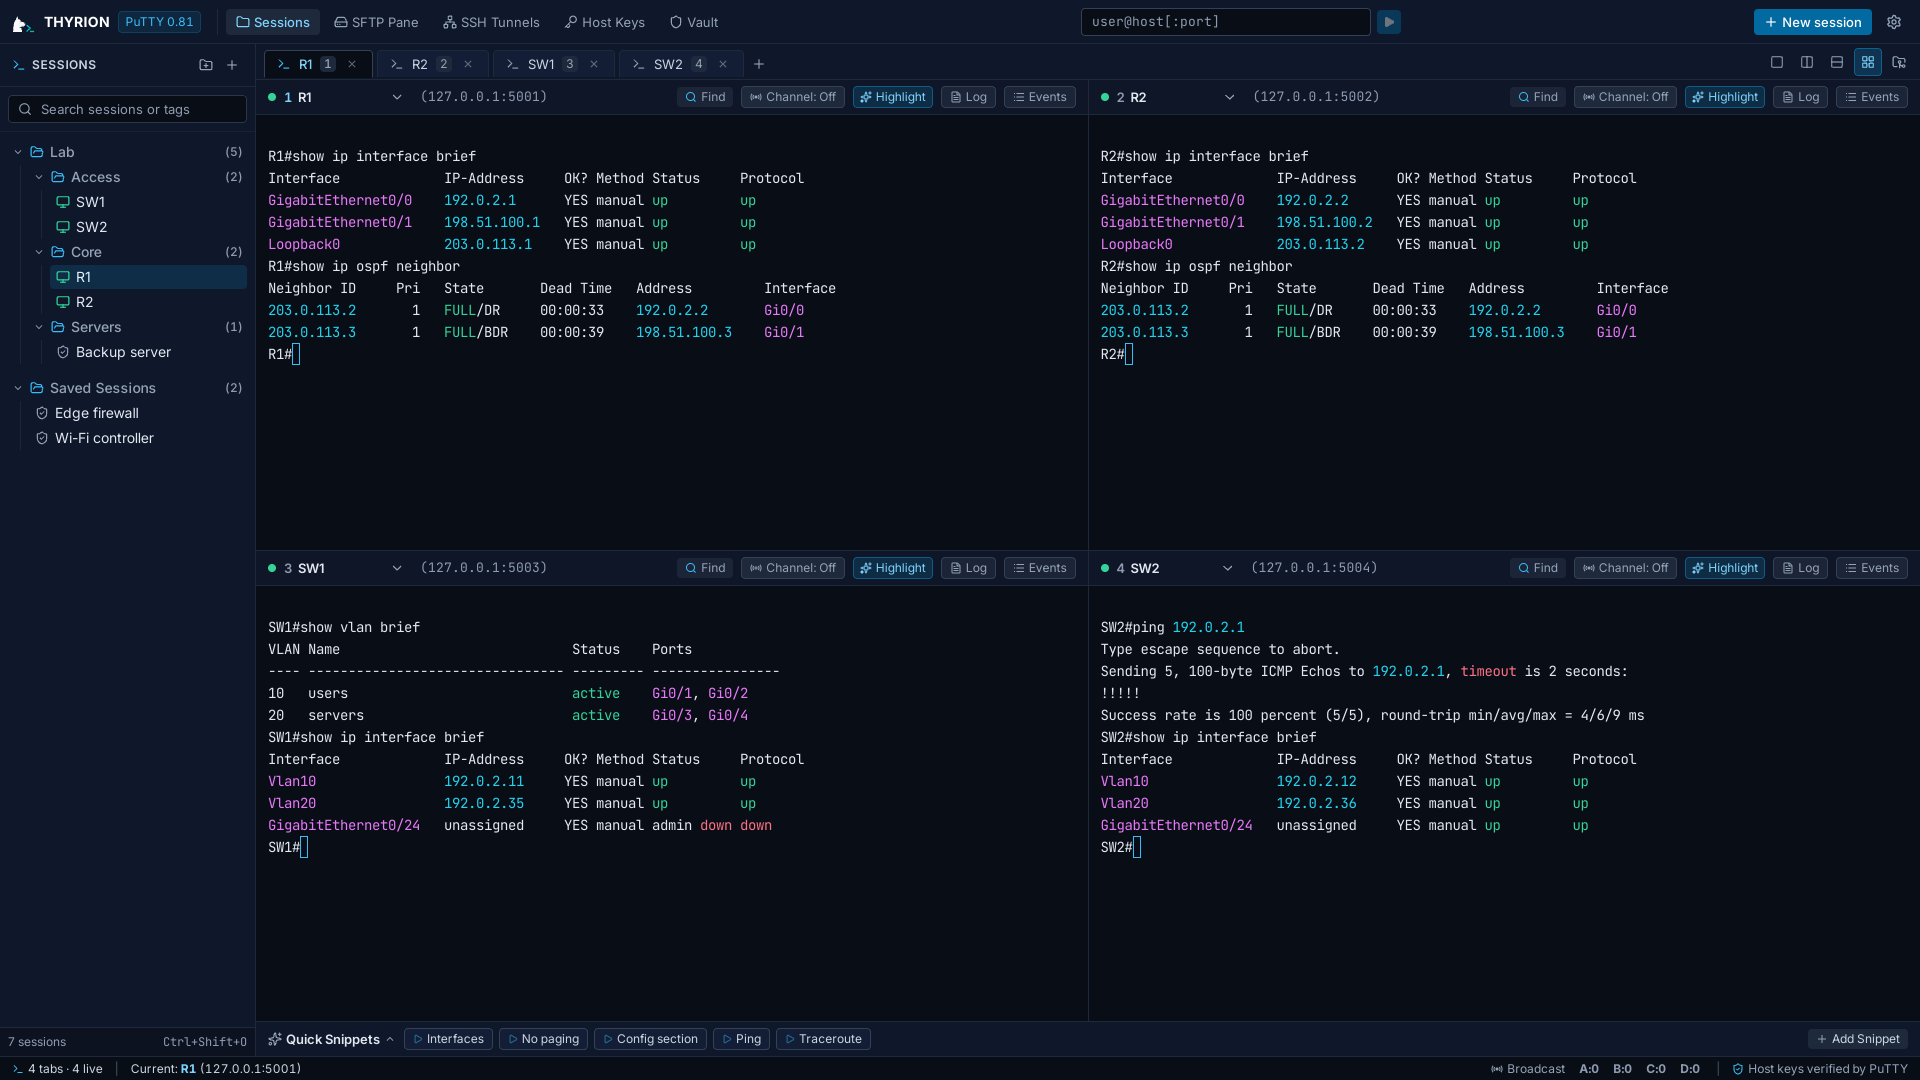Open the Host Keys section

(x=605, y=22)
